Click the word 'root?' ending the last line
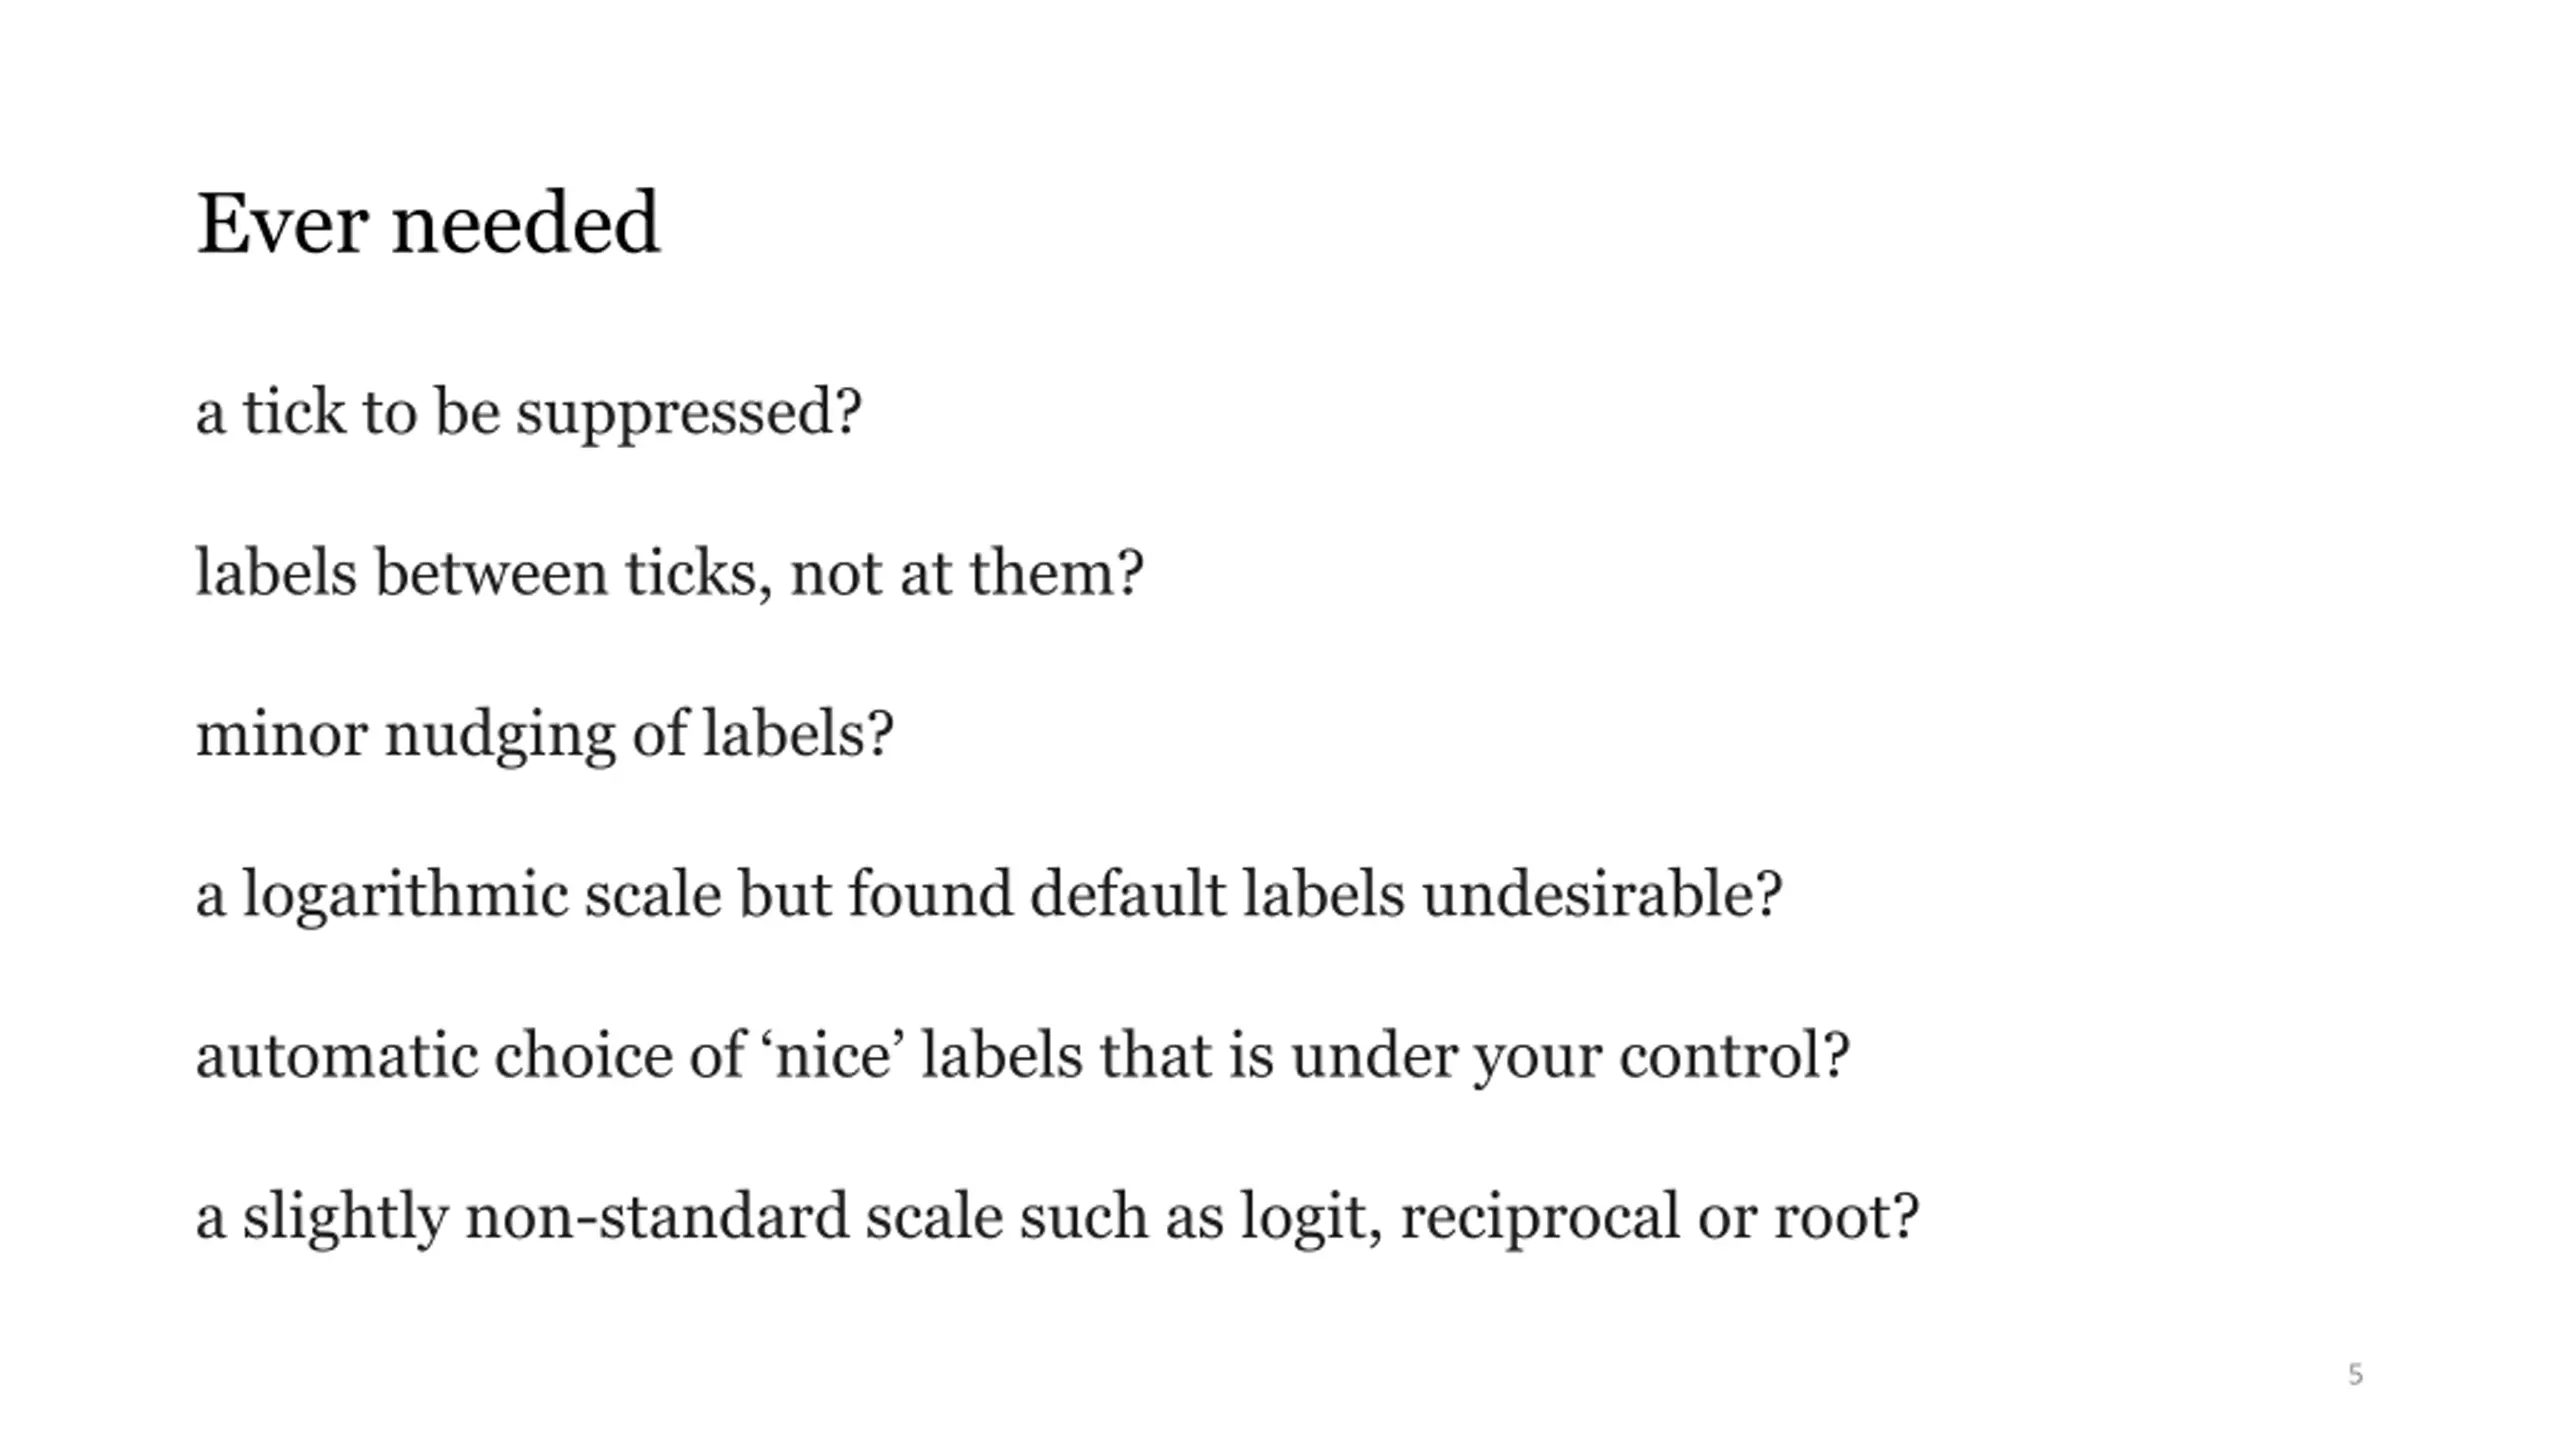This screenshot has width=2560, height=1440. point(1846,1216)
